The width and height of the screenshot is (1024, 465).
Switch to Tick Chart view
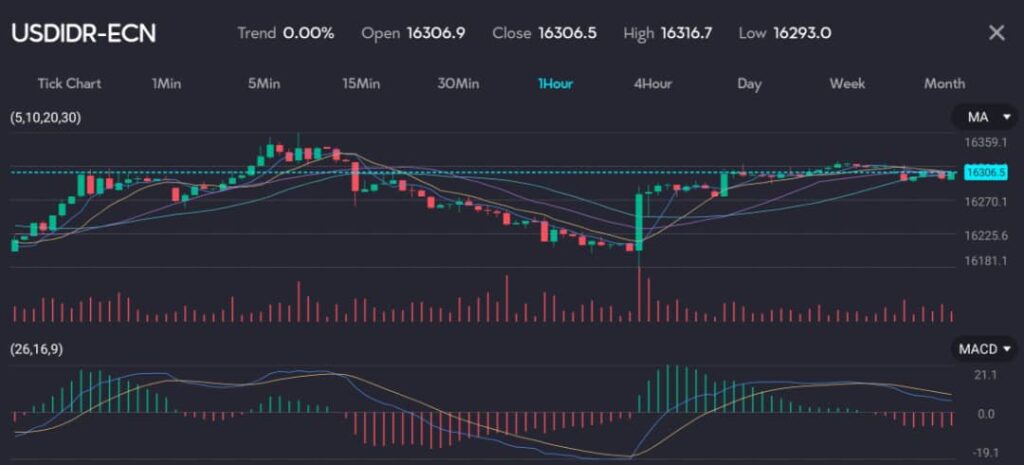[x=69, y=83]
